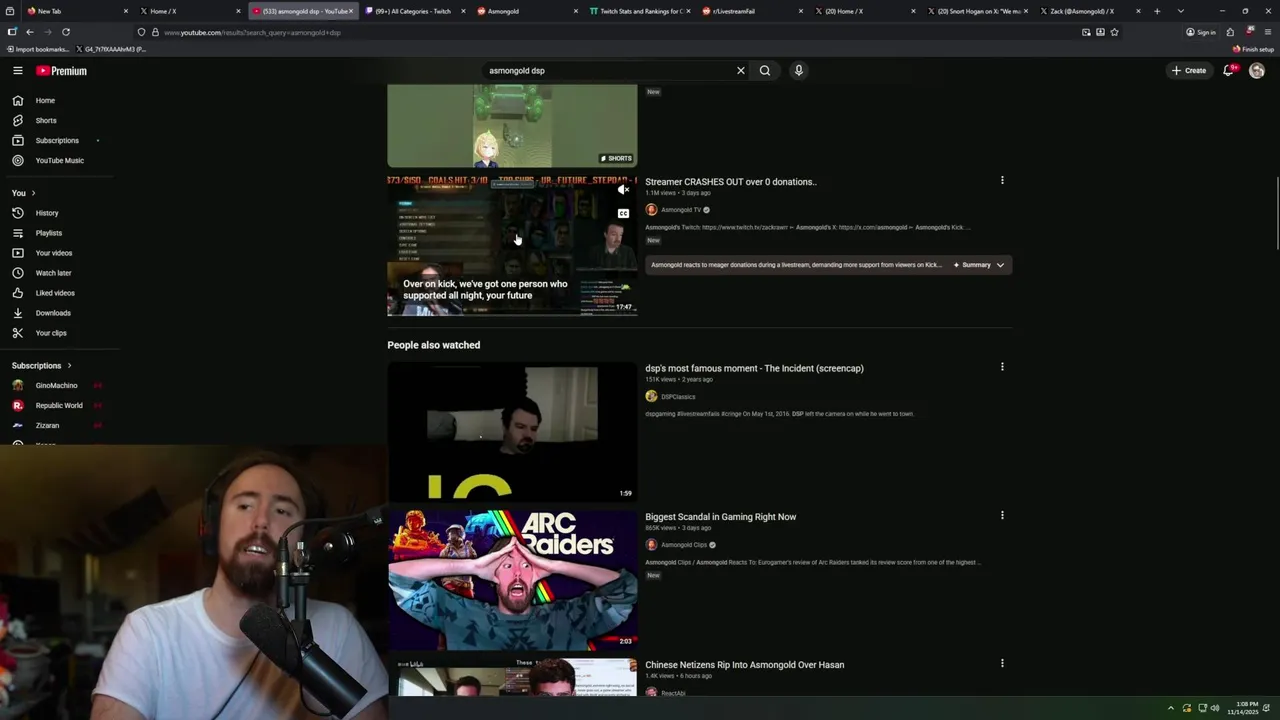This screenshot has width=1280, height=720.
Task: Open the account avatar menu
Action: [1257, 71]
